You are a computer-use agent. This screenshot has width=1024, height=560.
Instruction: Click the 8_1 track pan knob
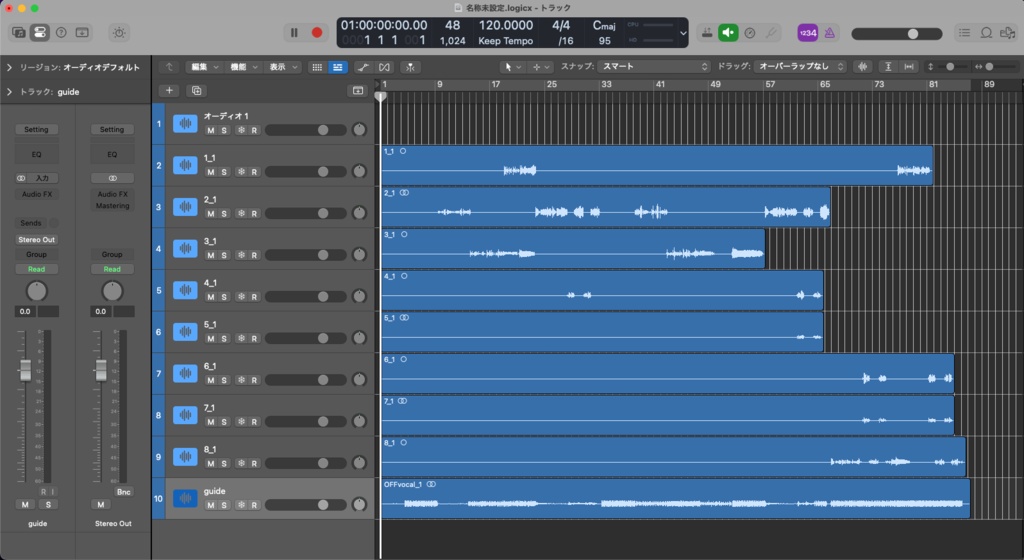click(x=359, y=463)
